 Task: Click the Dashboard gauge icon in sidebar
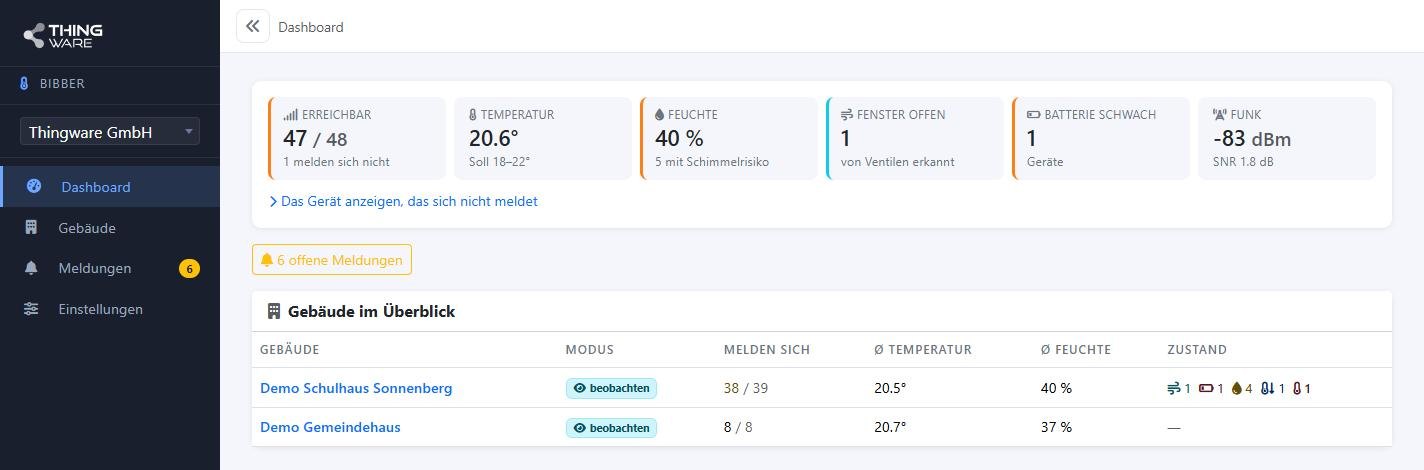click(33, 186)
